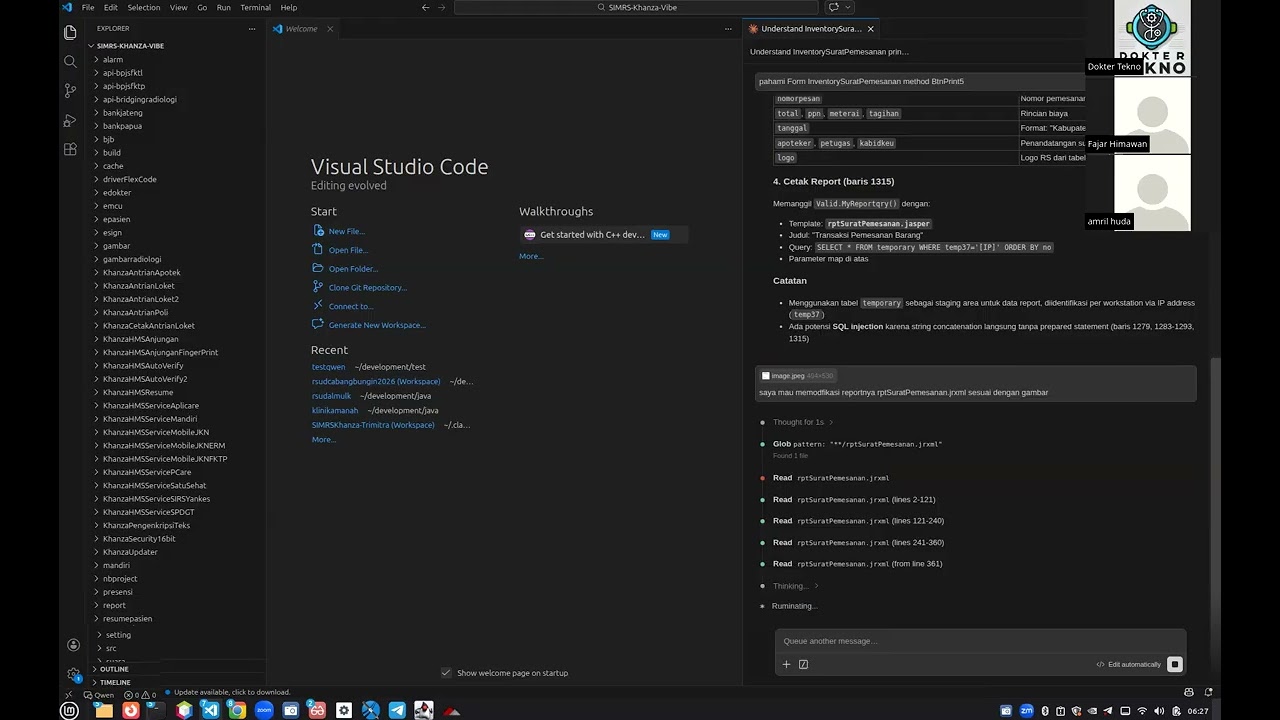The width and height of the screenshot is (1280, 720).
Task: Open the Terminal menu
Action: click(x=255, y=7)
